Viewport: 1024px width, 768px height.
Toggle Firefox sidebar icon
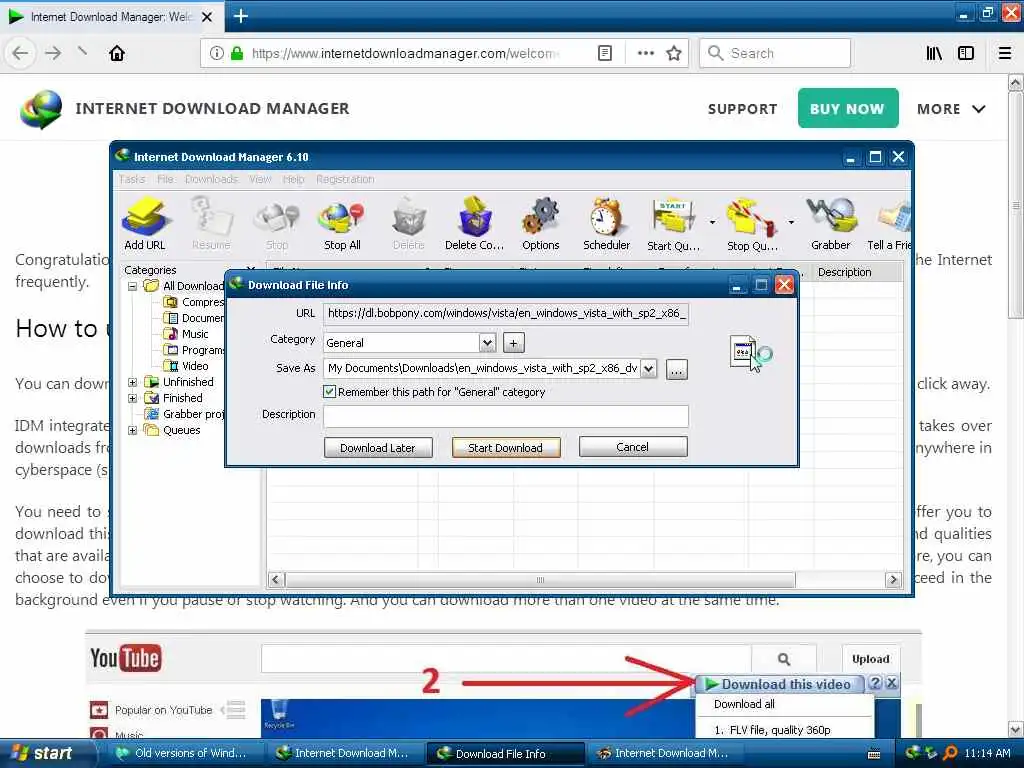click(x=966, y=53)
